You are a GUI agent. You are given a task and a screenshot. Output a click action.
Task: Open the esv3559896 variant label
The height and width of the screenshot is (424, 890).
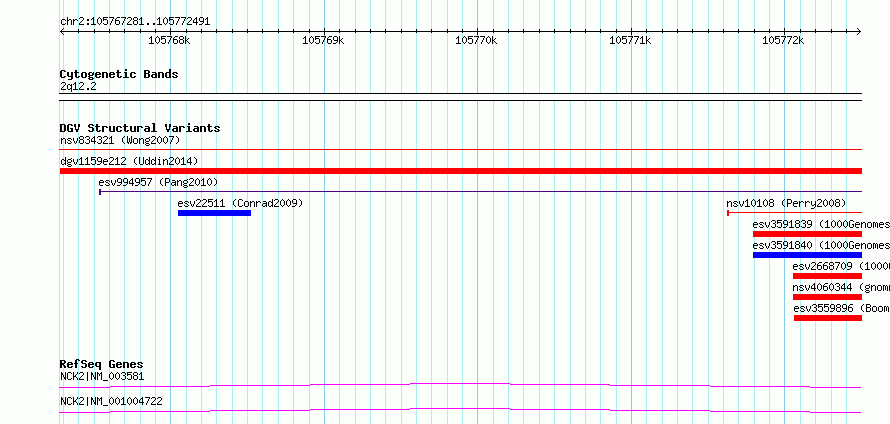click(841, 308)
